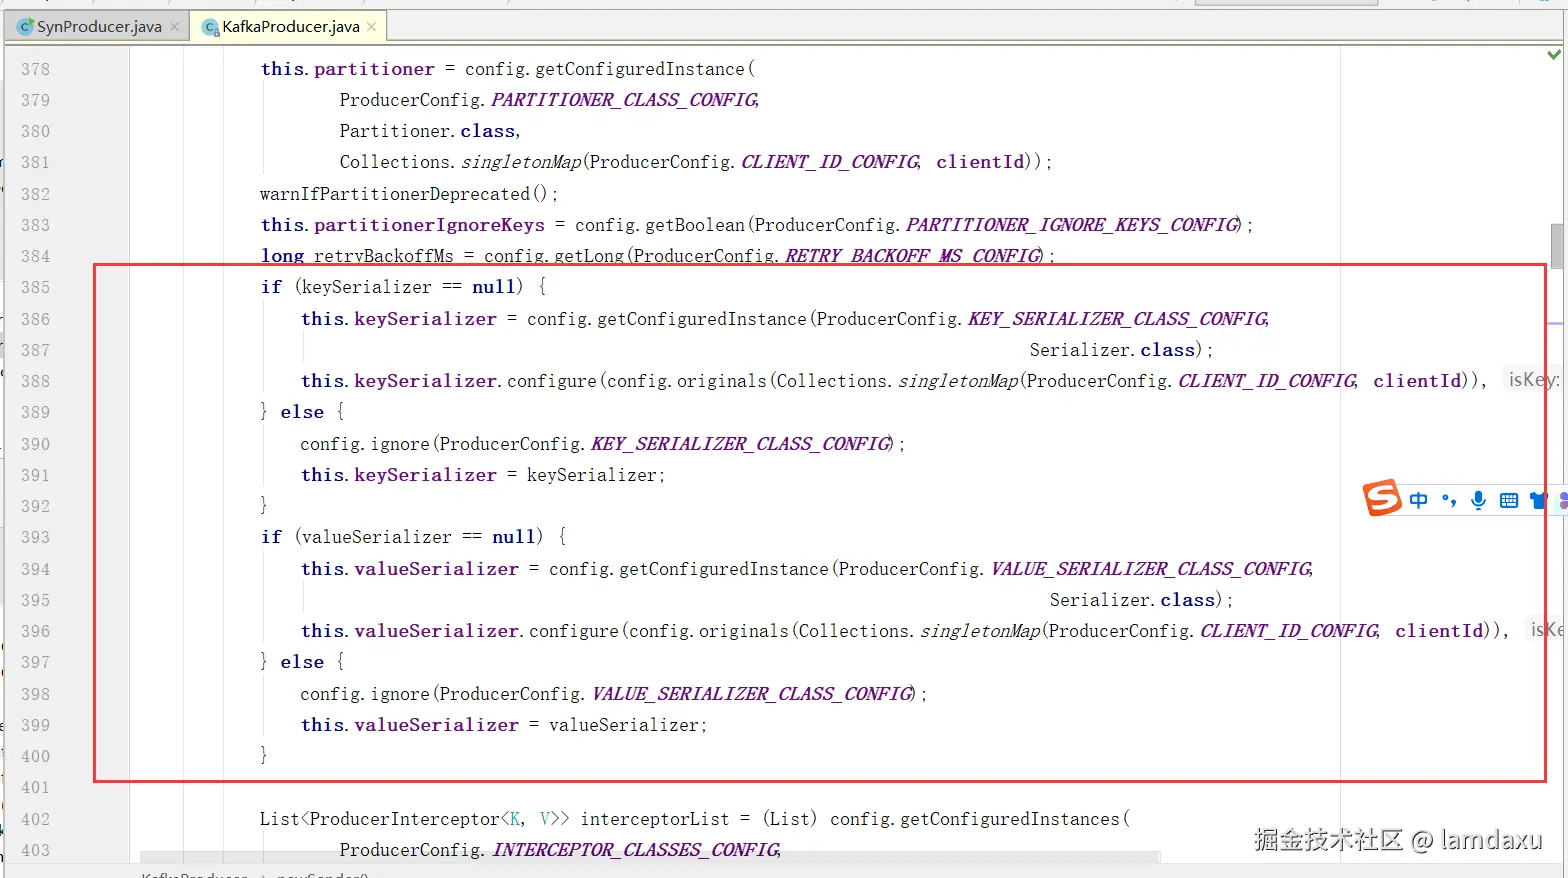Click warnIfPartitionerDeprecated on line 382
The height and width of the screenshot is (878, 1568).
click(395, 194)
